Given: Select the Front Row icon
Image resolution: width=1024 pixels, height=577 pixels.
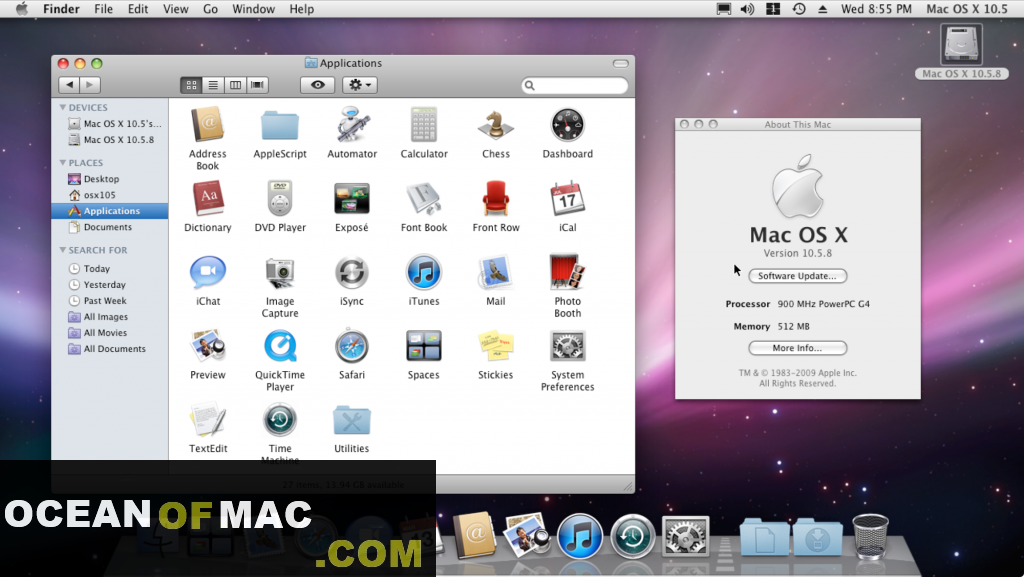Looking at the screenshot, I should [496, 198].
